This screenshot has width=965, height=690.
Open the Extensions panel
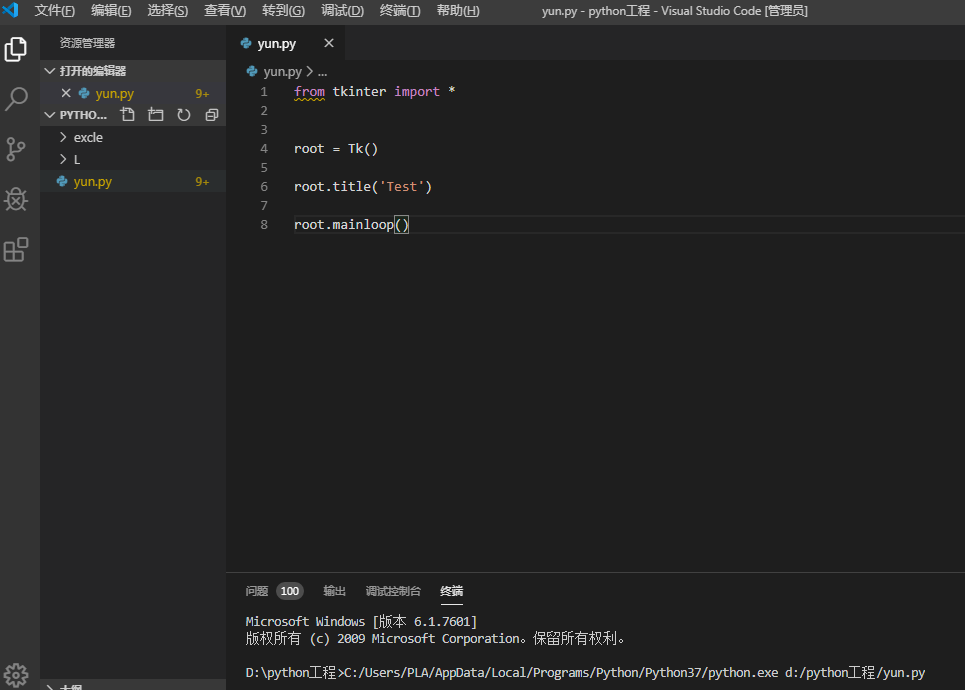[x=15, y=249]
